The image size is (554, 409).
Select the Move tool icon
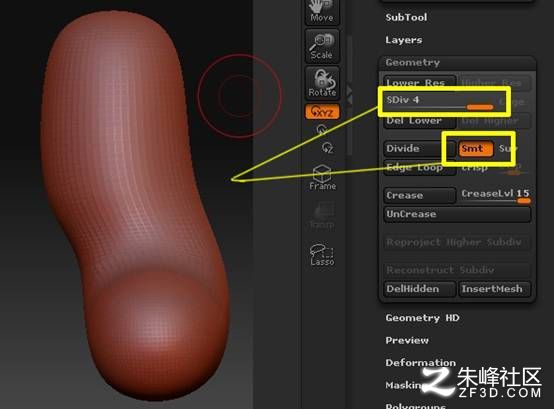pyautogui.click(x=322, y=11)
